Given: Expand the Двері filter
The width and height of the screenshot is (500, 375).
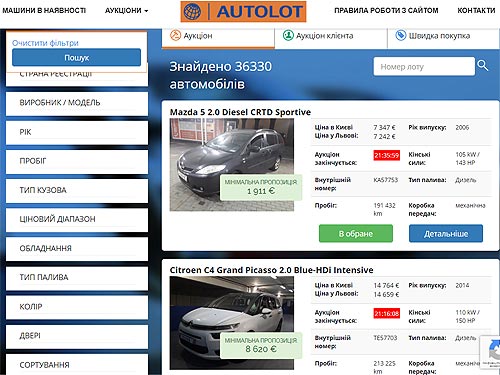Looking at the screenshot, I should pos(77,336).
